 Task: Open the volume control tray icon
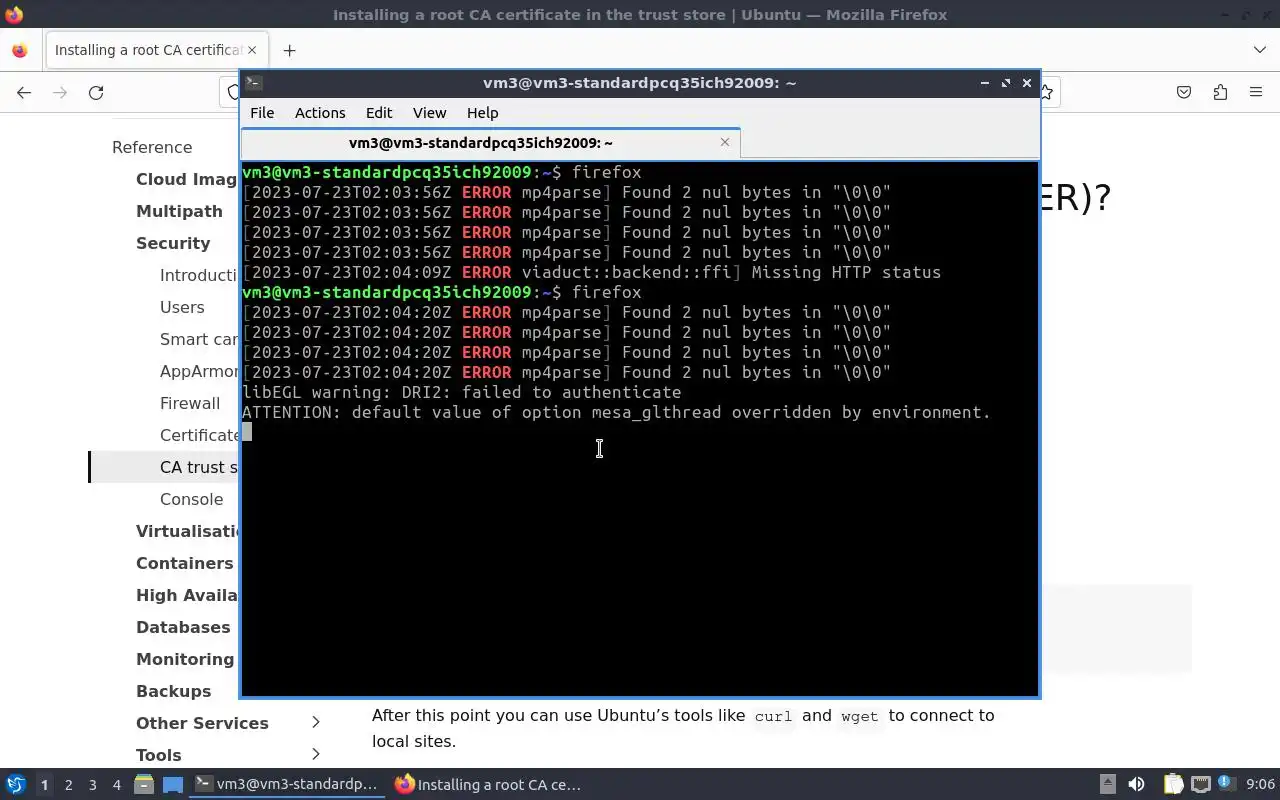click(x=1136, y=785)
